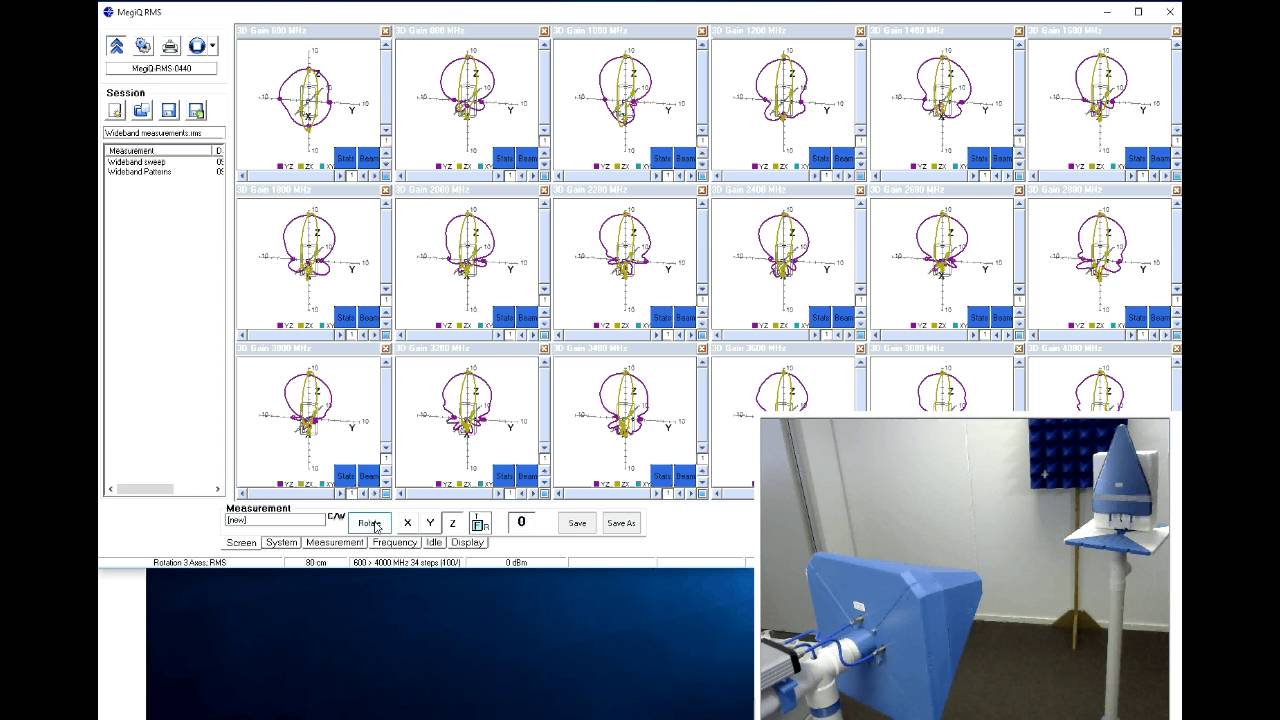Click Stats in the 3200 MHz panel
The image size is (1280, 720).
pos(504,476)
